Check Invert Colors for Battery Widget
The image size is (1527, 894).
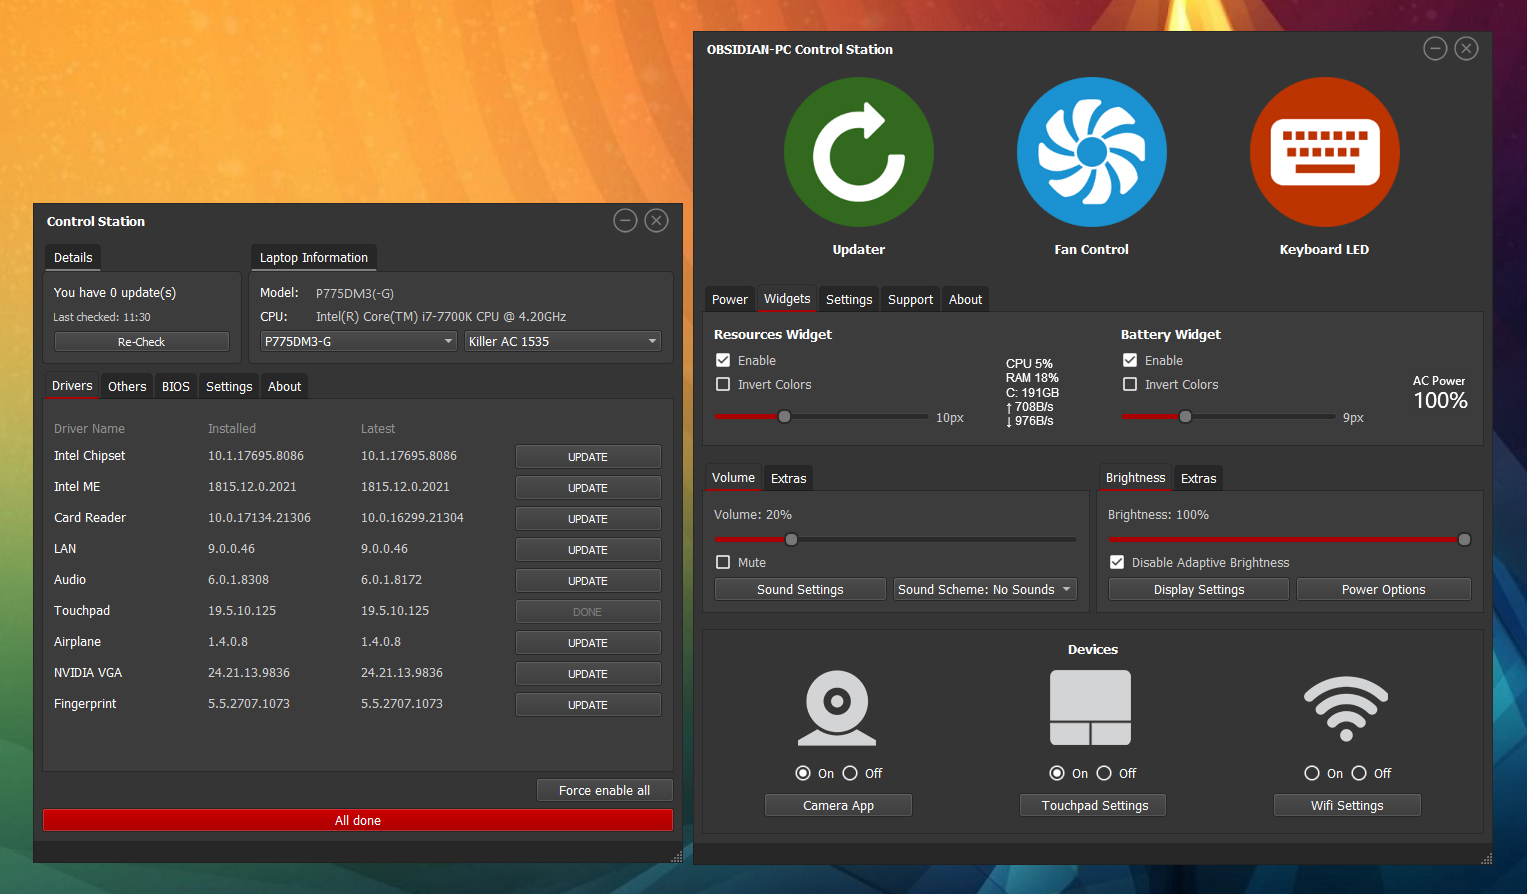pyautogui.click(x=1130, y=384)
